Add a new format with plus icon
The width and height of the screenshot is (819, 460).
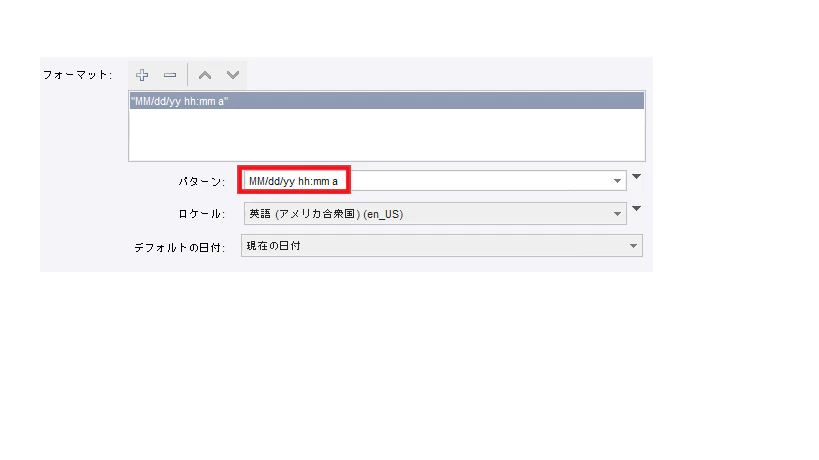click(142, 75)
